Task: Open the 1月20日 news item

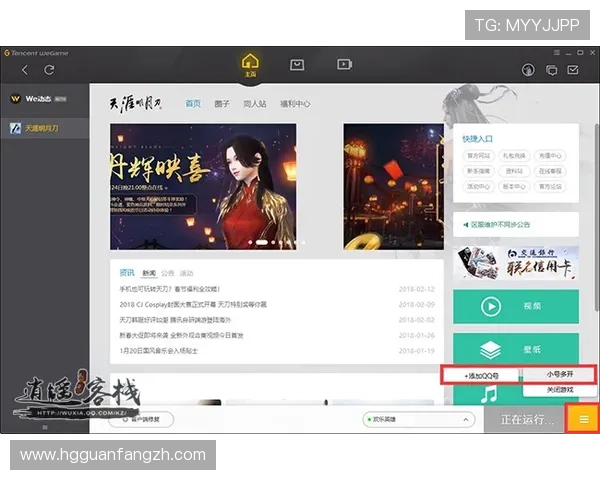Action: pos(277,351)
